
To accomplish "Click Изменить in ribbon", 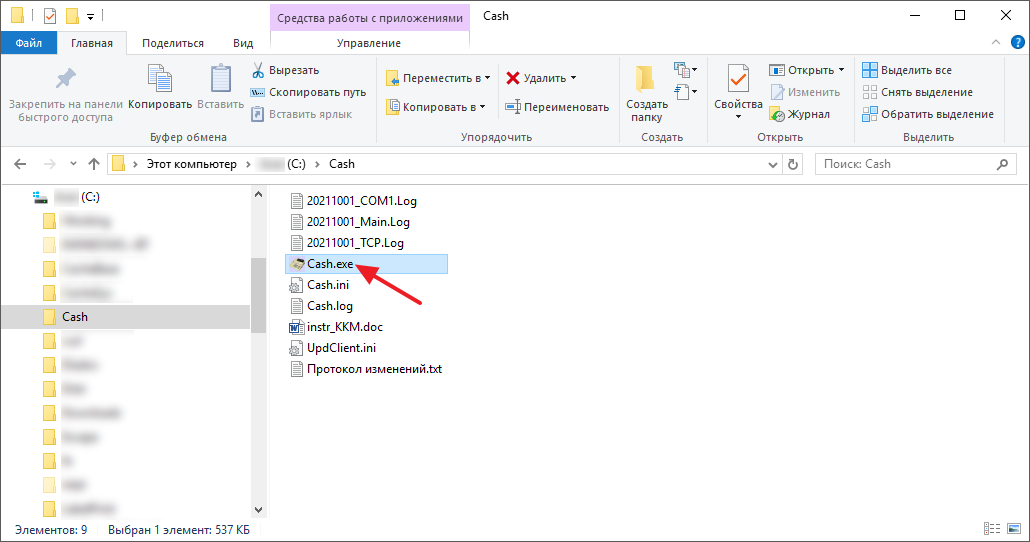I will pos(805,92).
